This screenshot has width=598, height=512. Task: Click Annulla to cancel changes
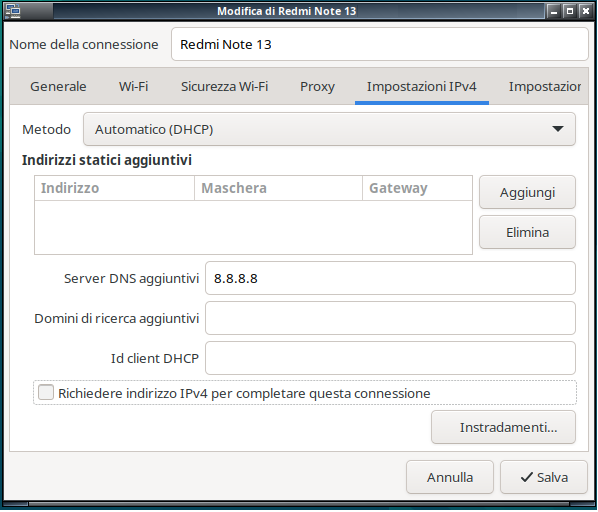(450, 477)
